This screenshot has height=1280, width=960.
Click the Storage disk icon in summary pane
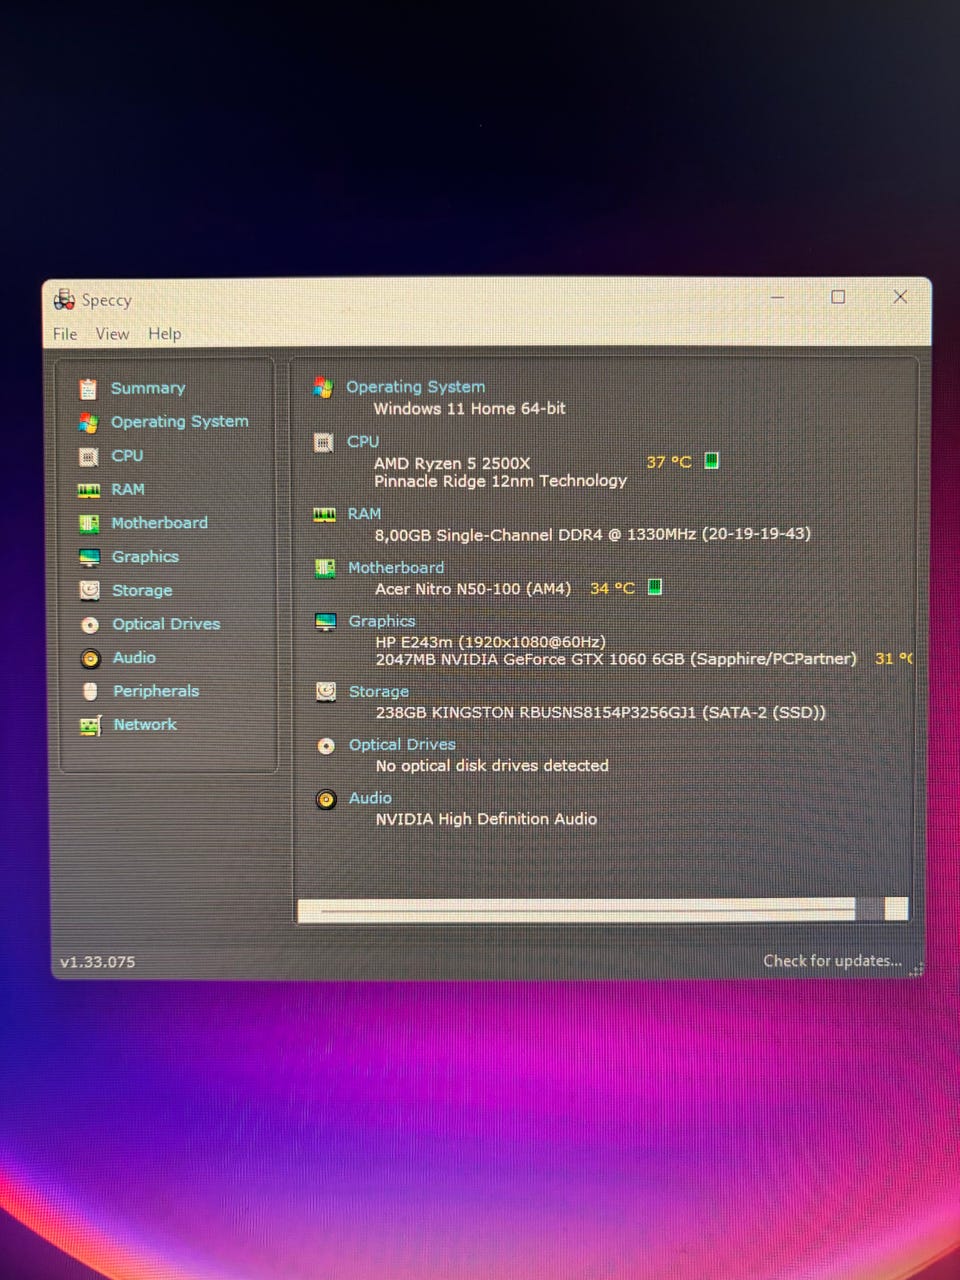tap(326, 692)
